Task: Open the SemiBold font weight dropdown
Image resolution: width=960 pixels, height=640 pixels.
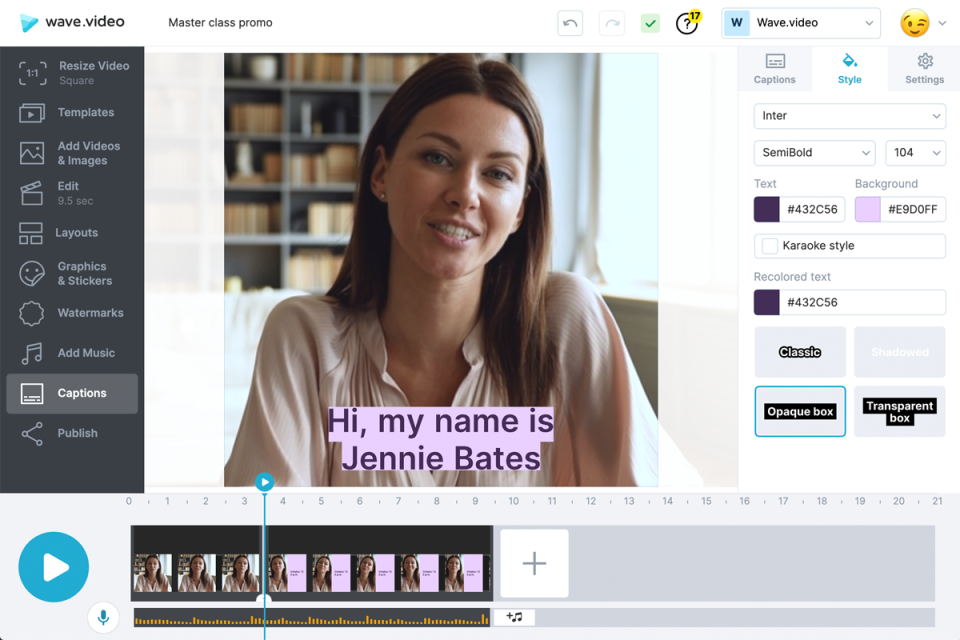Action: tap(814, 153)
